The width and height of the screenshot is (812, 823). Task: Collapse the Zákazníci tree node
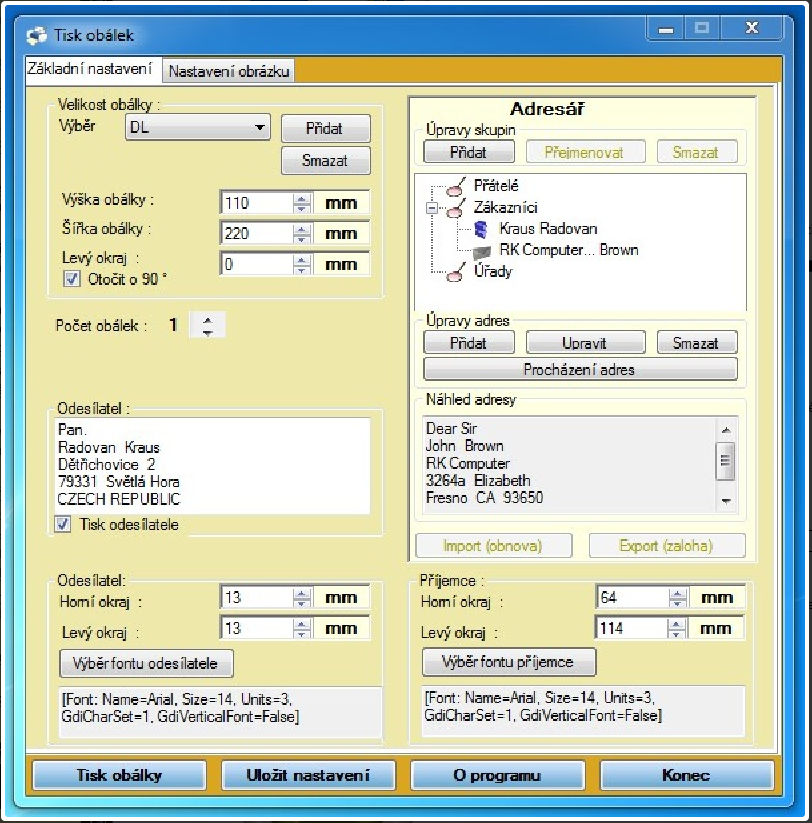431,208
